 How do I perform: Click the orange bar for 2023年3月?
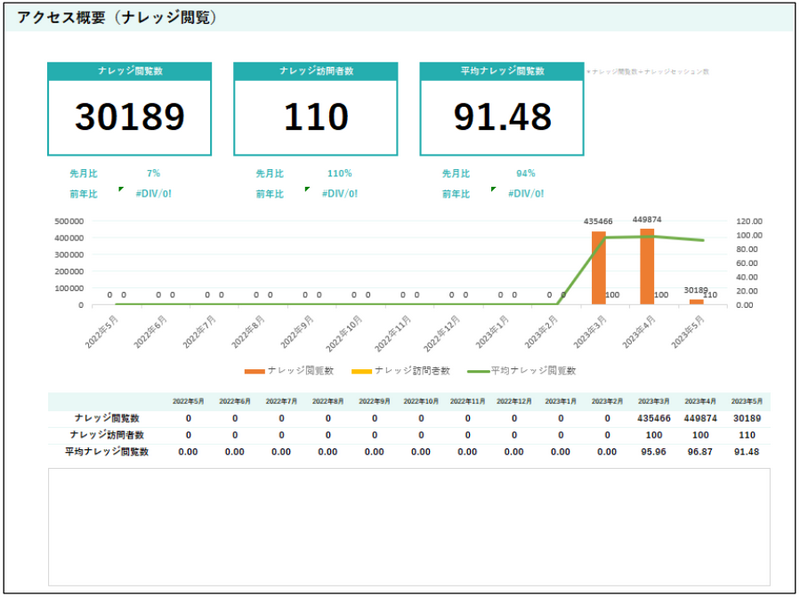[x=598, y=268]
